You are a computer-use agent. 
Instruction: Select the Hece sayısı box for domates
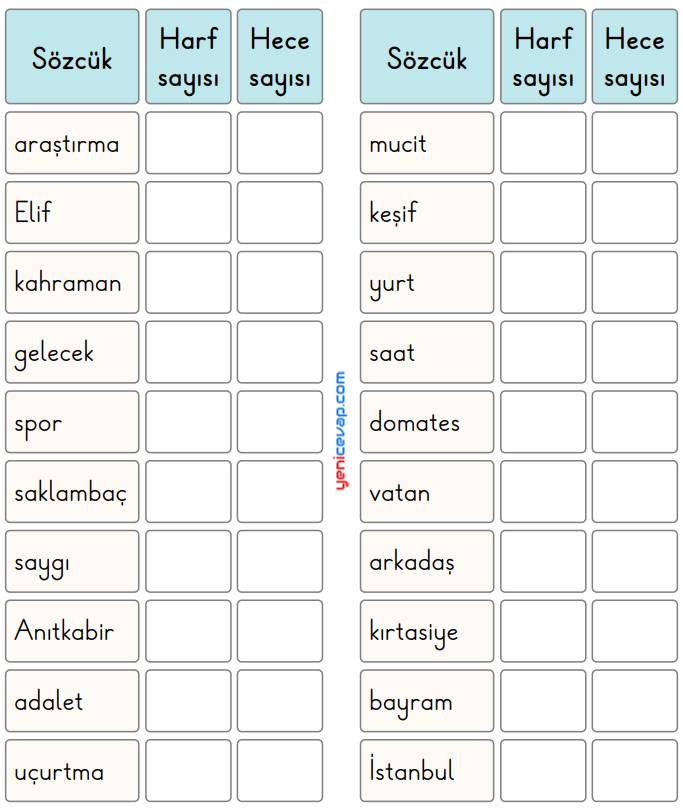click(x=634, y=422)
